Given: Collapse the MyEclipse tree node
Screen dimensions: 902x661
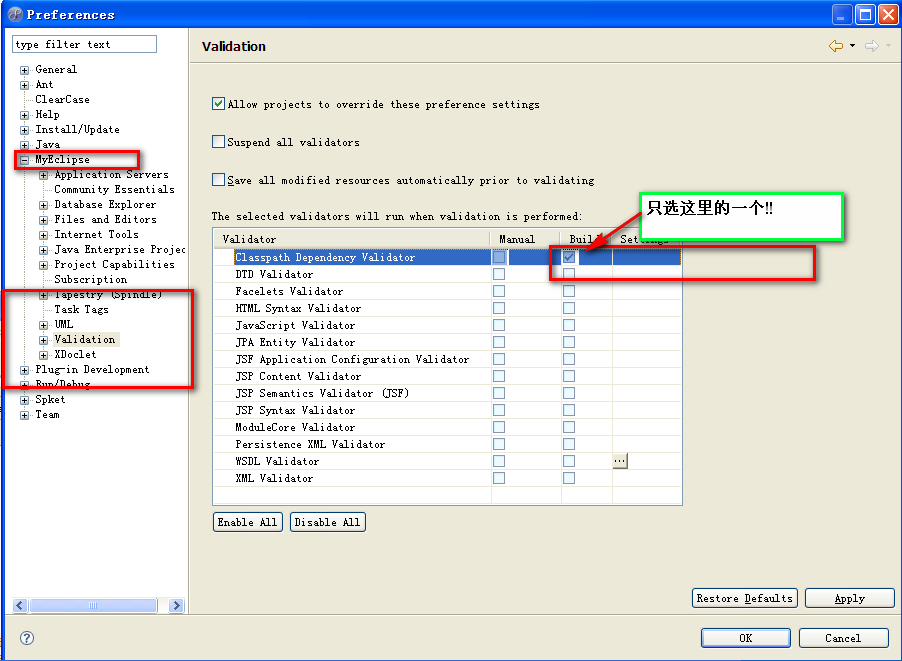Looking at the screenshot, I should pos(24,160).
